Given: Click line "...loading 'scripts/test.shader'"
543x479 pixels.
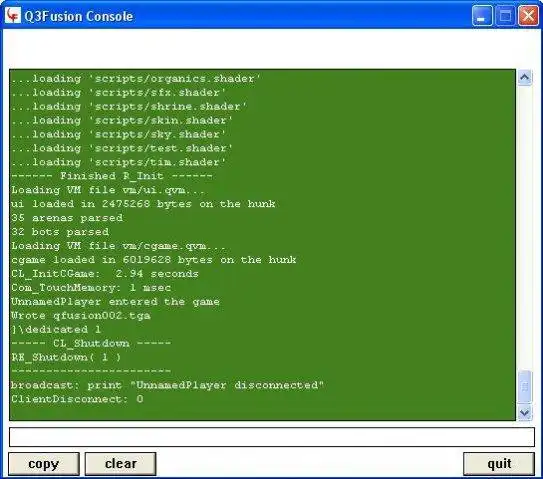Looking at the screenshot, I should (x=122, y=148).
